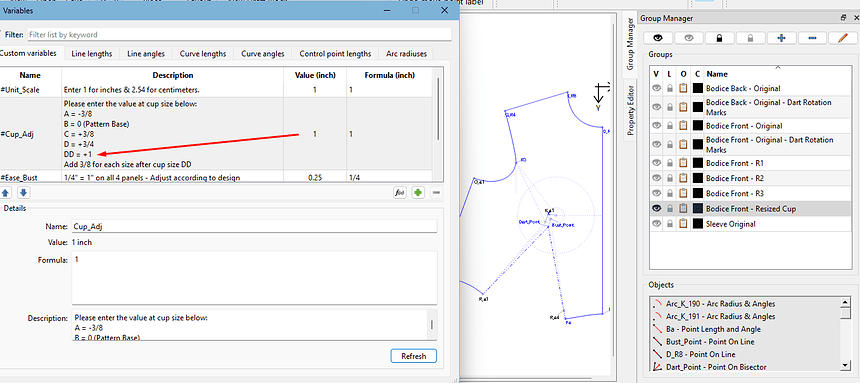Toggle eye for Bodice Back - Original - Dart Rotation Marks

click(656, 107)
